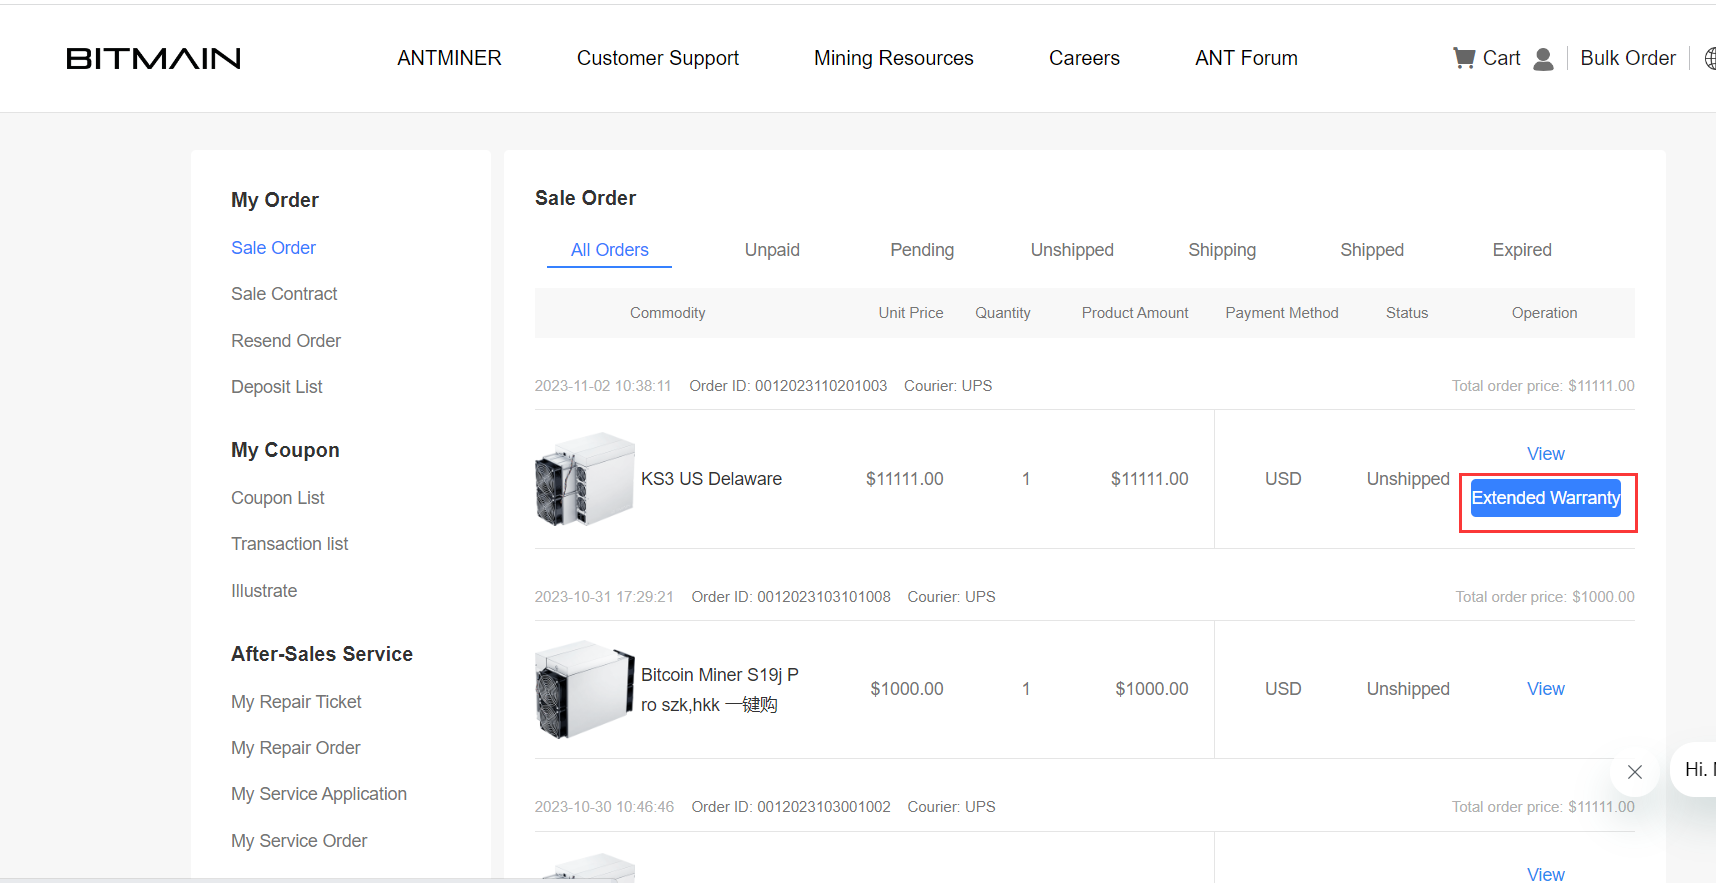
Task: Click Order ID 0012023110201003
Action: (x=788, y=386)
